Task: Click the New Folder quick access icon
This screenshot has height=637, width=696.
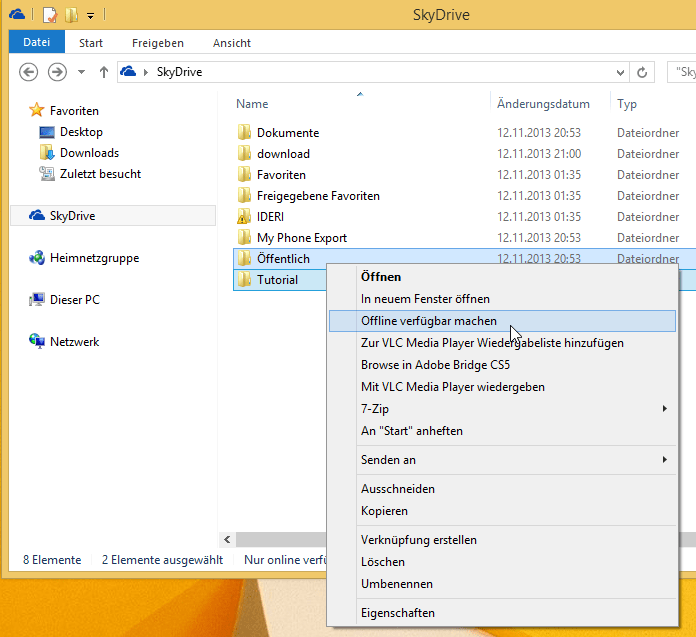Action: point(71,15)
